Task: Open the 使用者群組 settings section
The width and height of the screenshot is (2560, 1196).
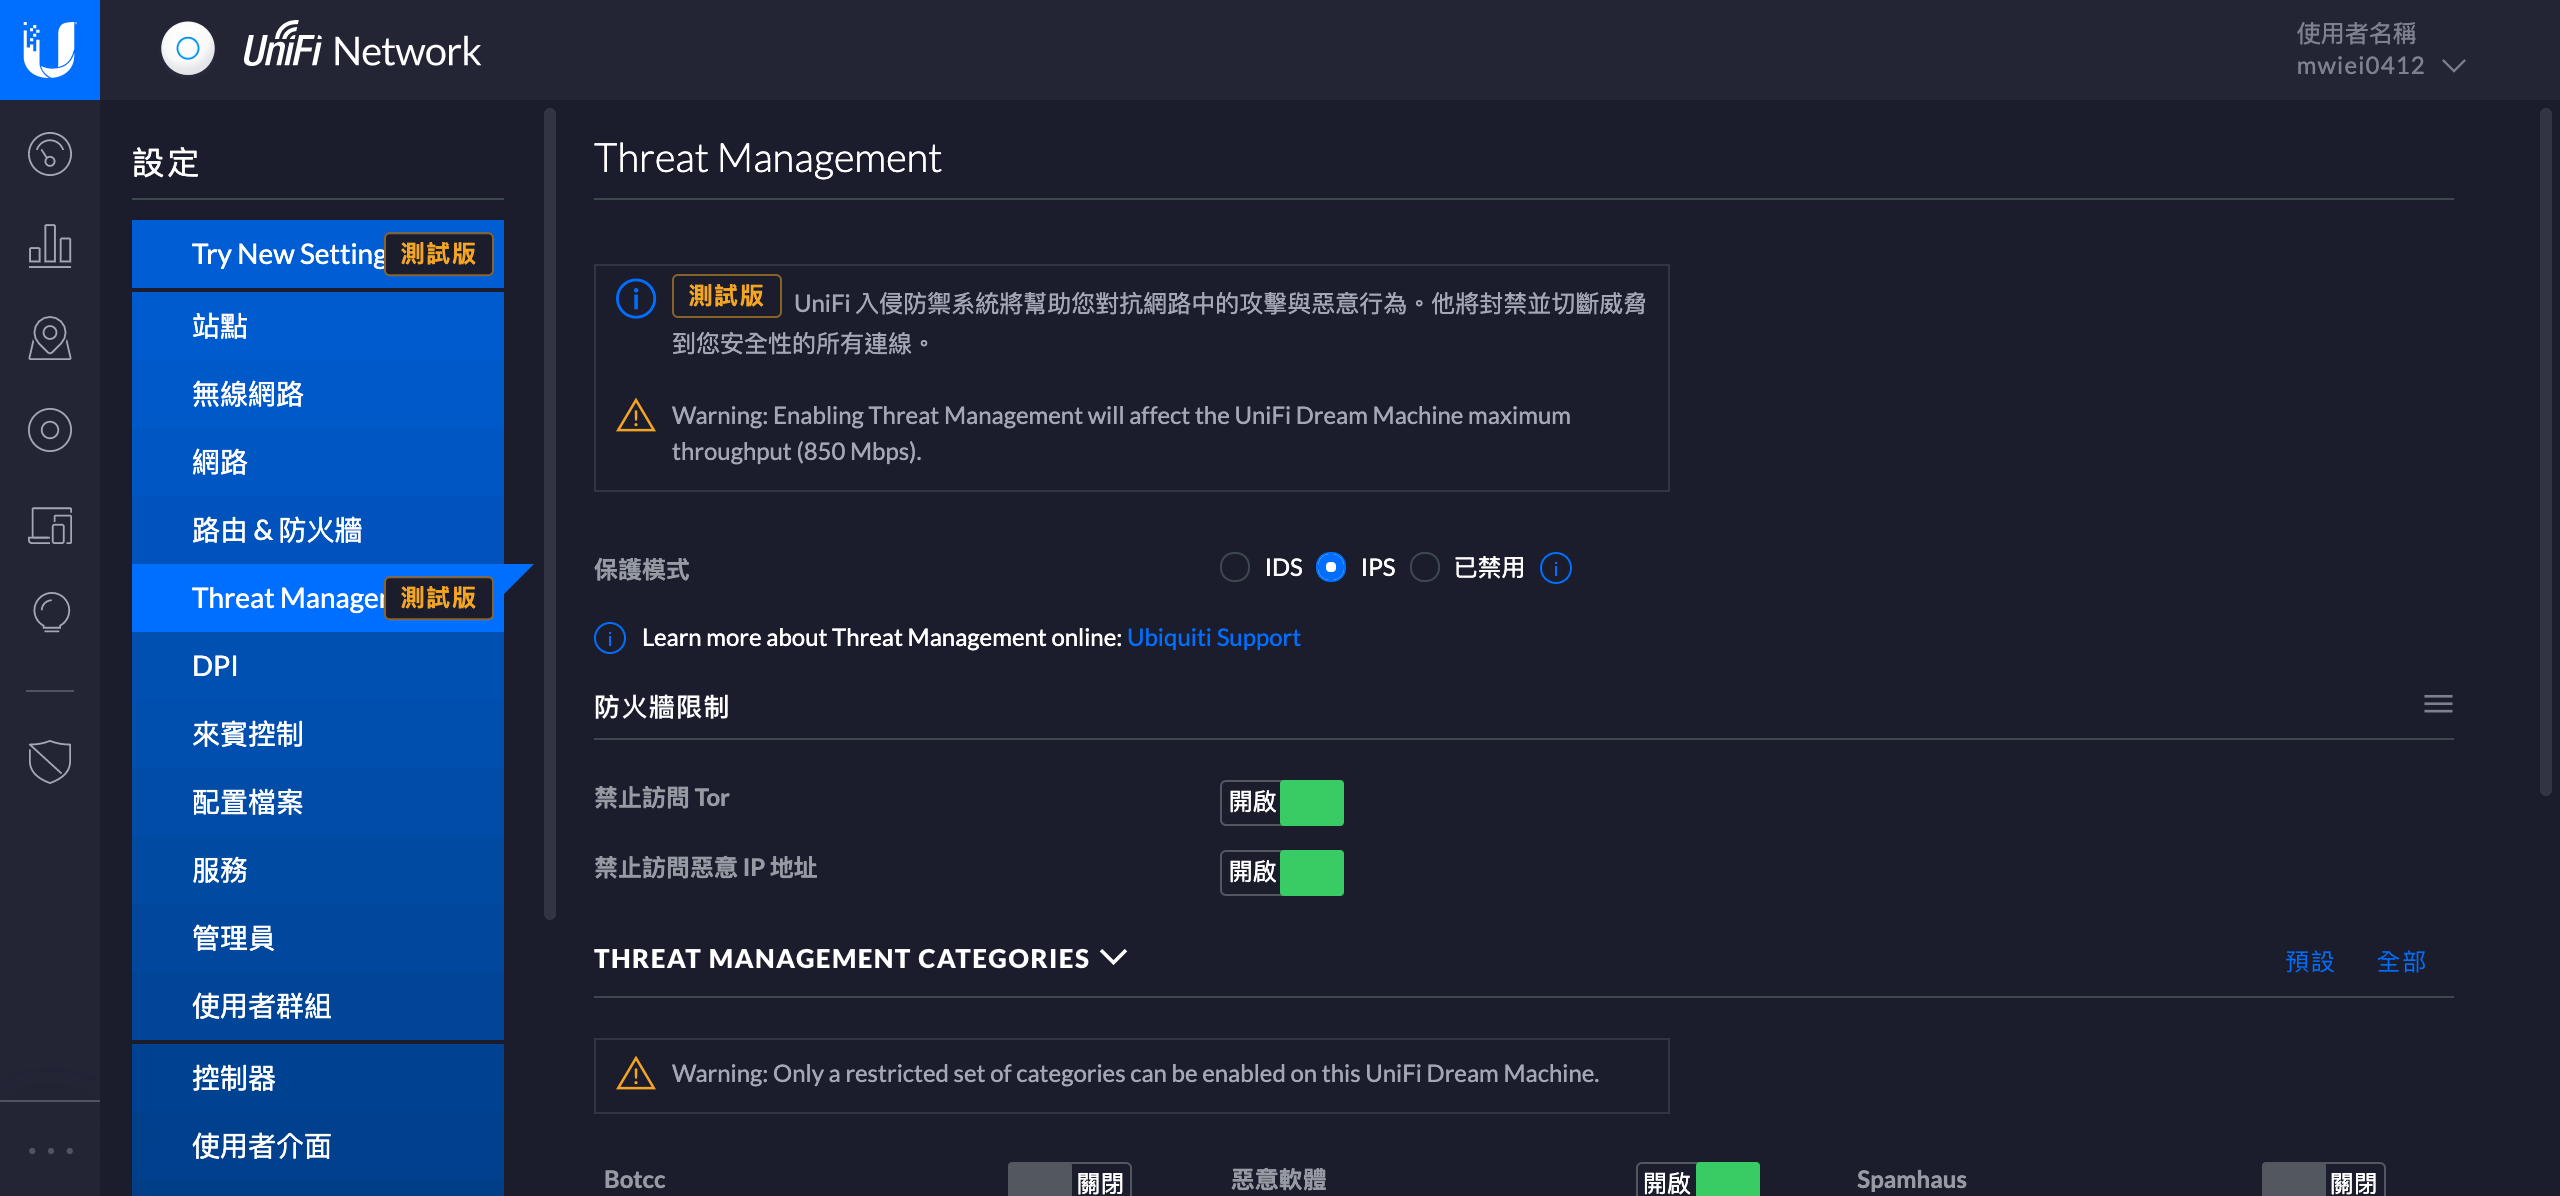Action: pos(318,1006)
